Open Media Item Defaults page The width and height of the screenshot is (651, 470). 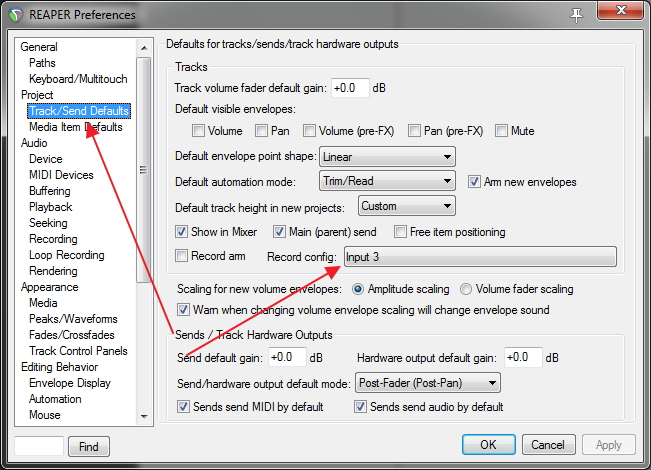(x=76, y=127)
